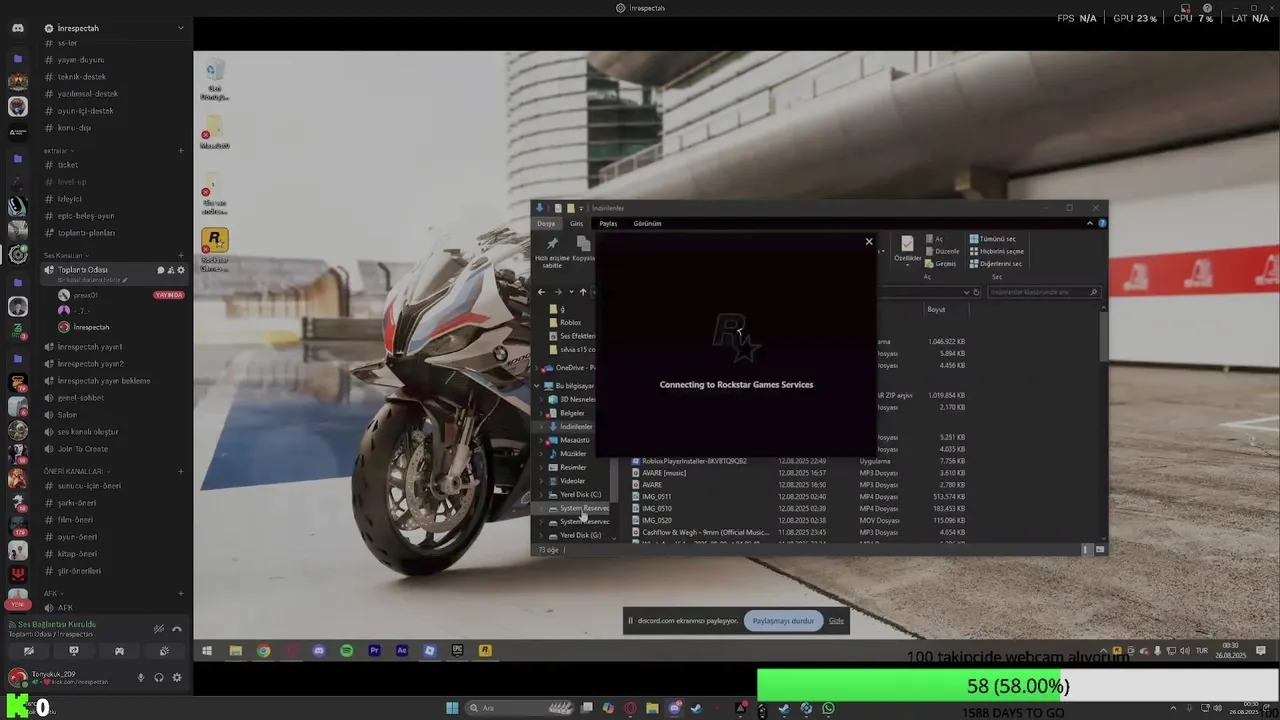1280x720 pixels.
Task: Collapse the ÖNERİ KANALLARI category
Action: coord(75,471)
